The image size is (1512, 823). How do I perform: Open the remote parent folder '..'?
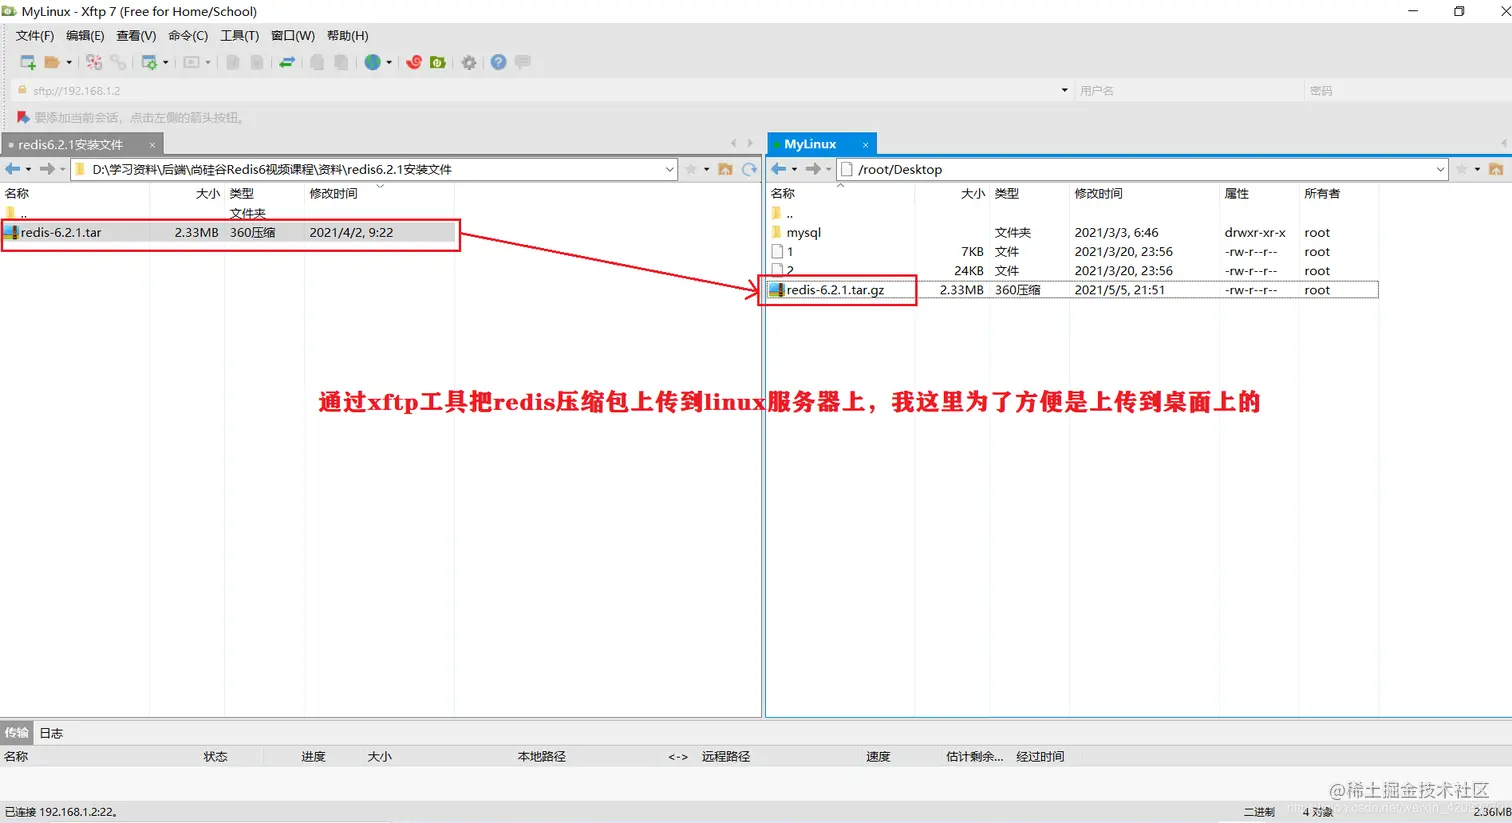point(789,213)
